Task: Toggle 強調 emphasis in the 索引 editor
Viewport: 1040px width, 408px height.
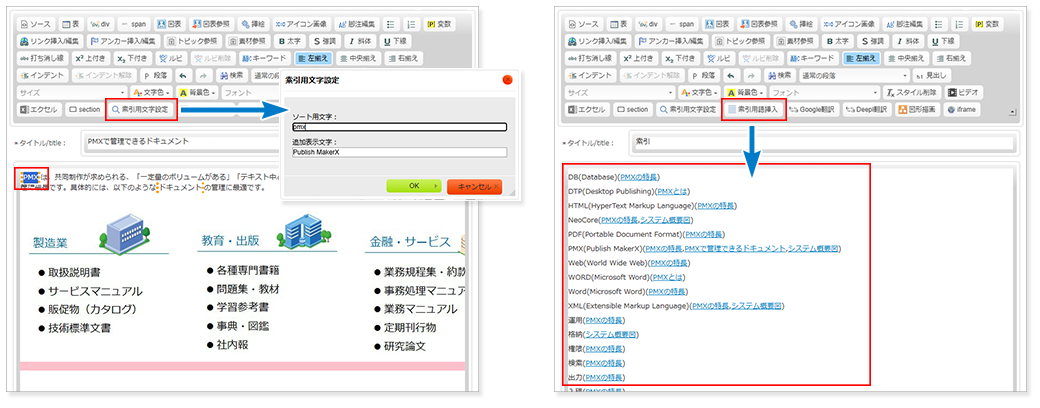Action: tap(874, 41)
